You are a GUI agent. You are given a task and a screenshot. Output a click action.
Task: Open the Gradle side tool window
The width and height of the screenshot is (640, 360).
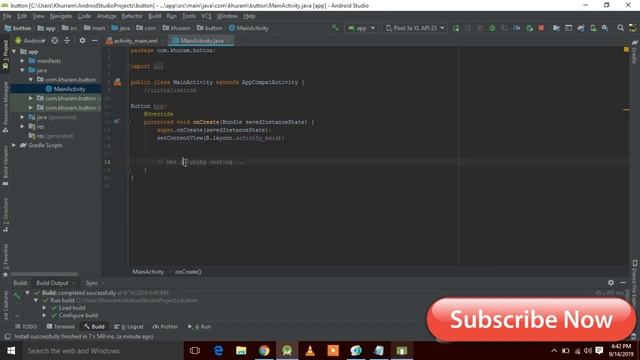(x=635, y=52)
